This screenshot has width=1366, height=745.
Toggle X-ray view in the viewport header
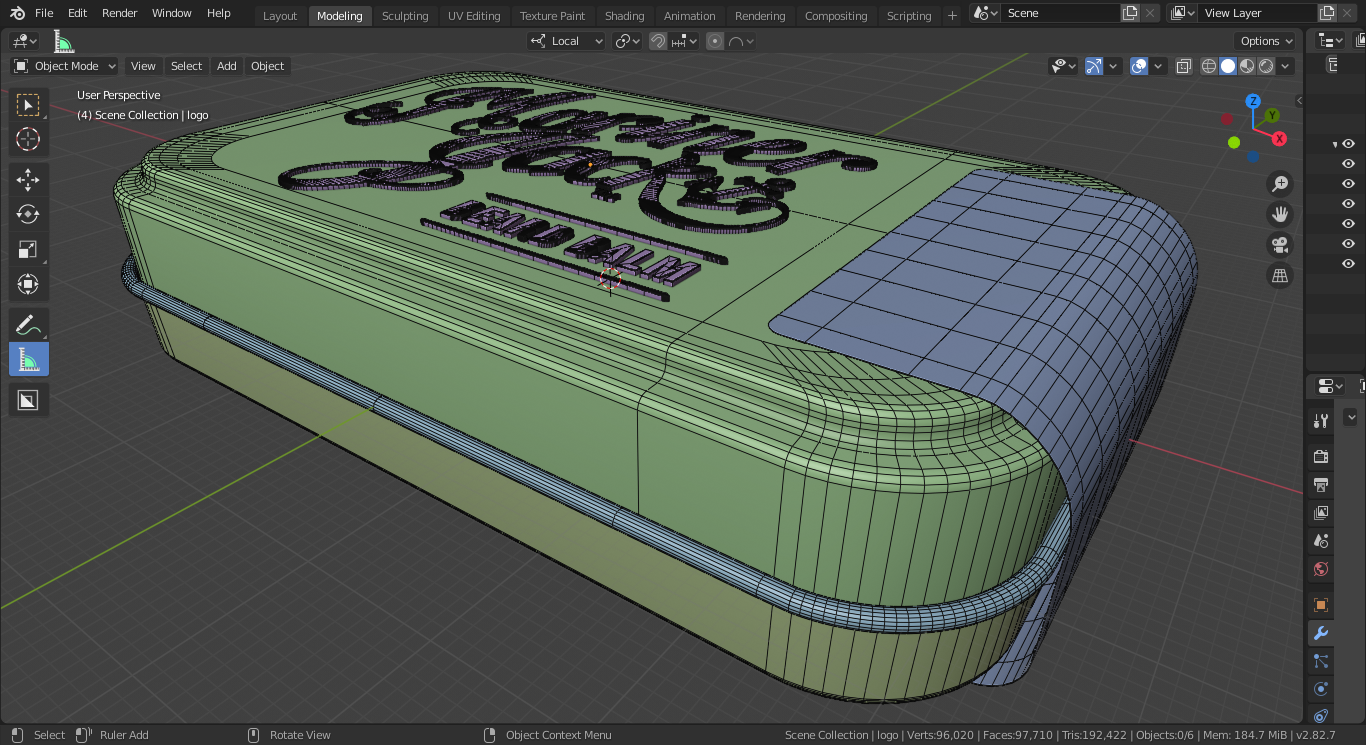click(1184, 66)
